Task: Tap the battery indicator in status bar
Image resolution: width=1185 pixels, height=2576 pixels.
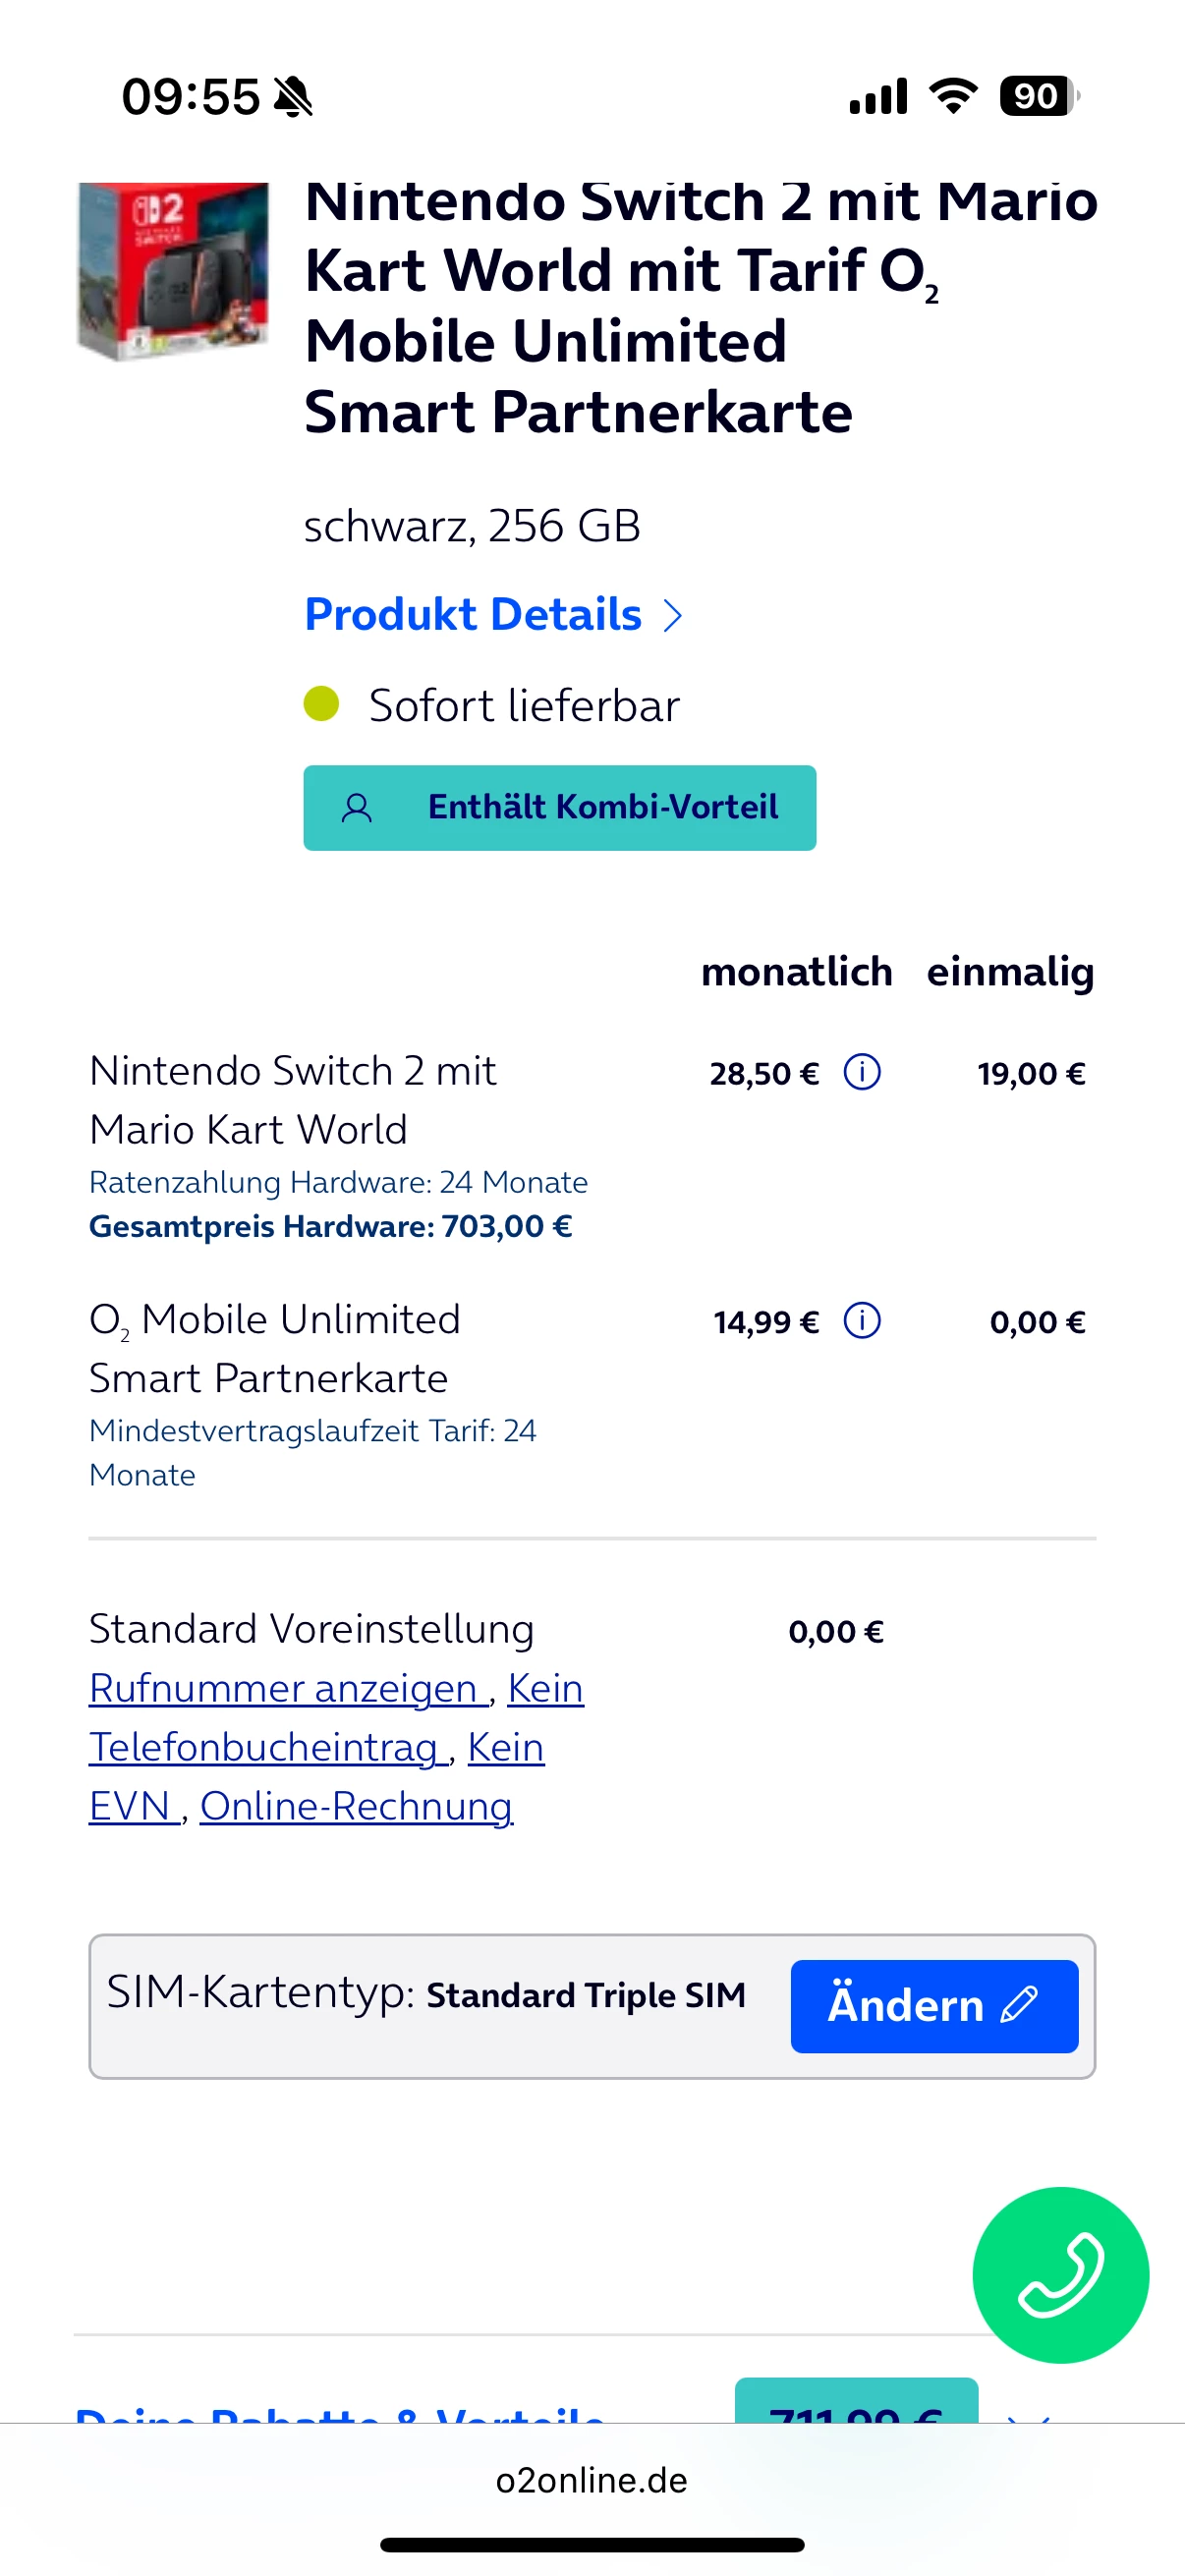Action: click(x=1038, y=97)
